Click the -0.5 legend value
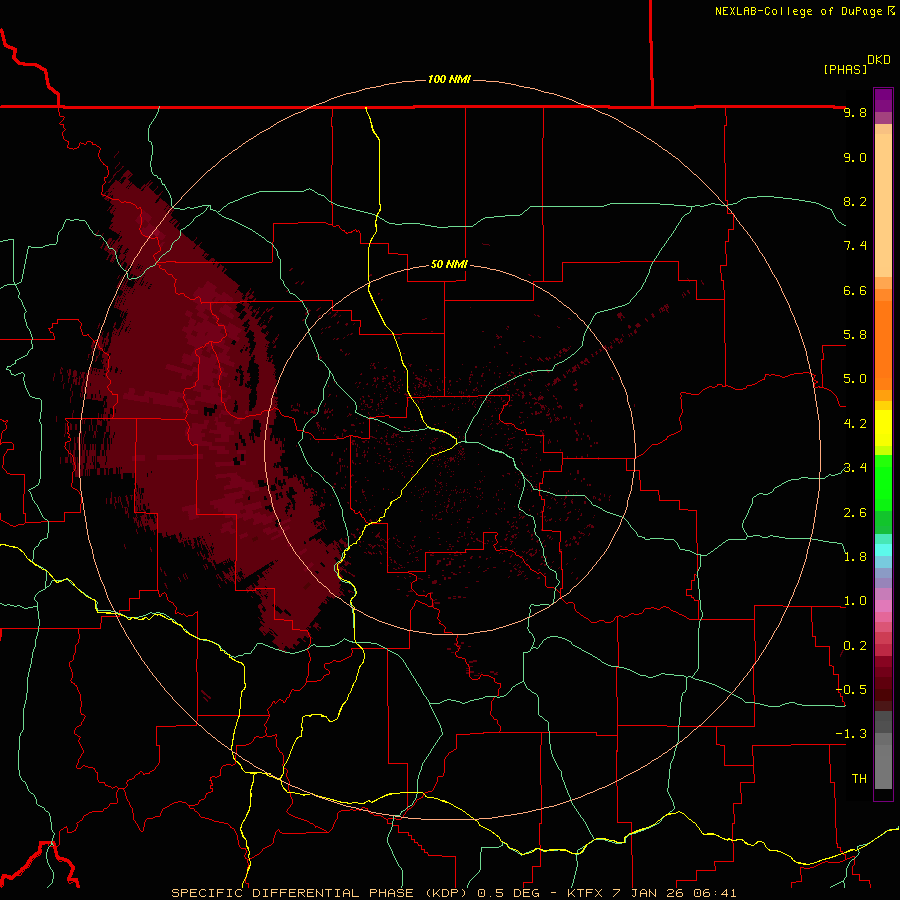This screenshot has width=900, height=900. (x=851, y=690)
